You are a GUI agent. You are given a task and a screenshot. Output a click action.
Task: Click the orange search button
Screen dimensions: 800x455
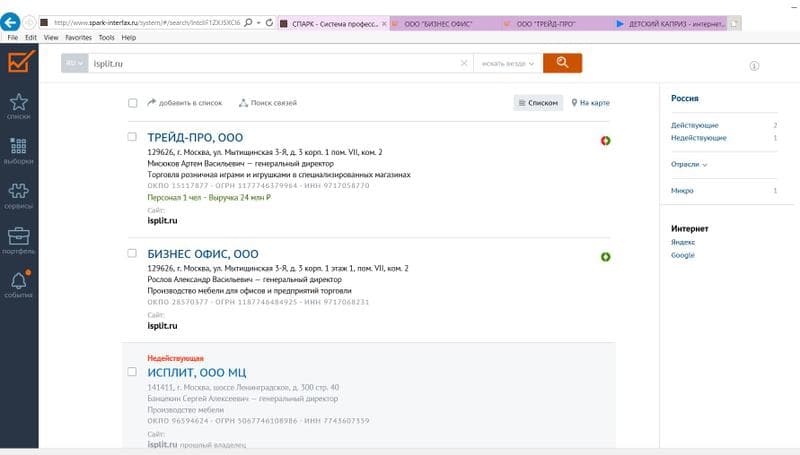tap(562, 63)
